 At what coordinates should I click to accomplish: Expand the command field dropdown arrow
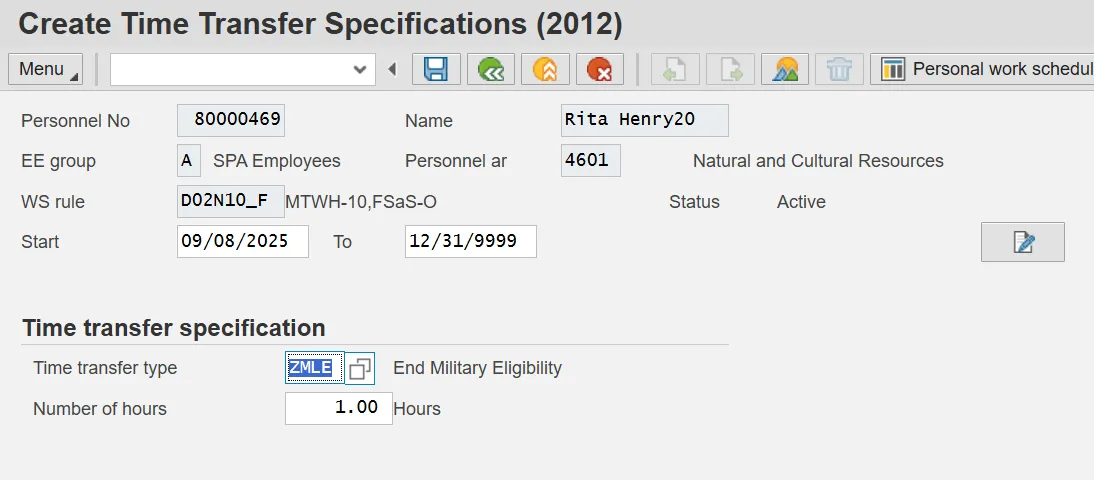pyautogui.click(x=360, y=69)
